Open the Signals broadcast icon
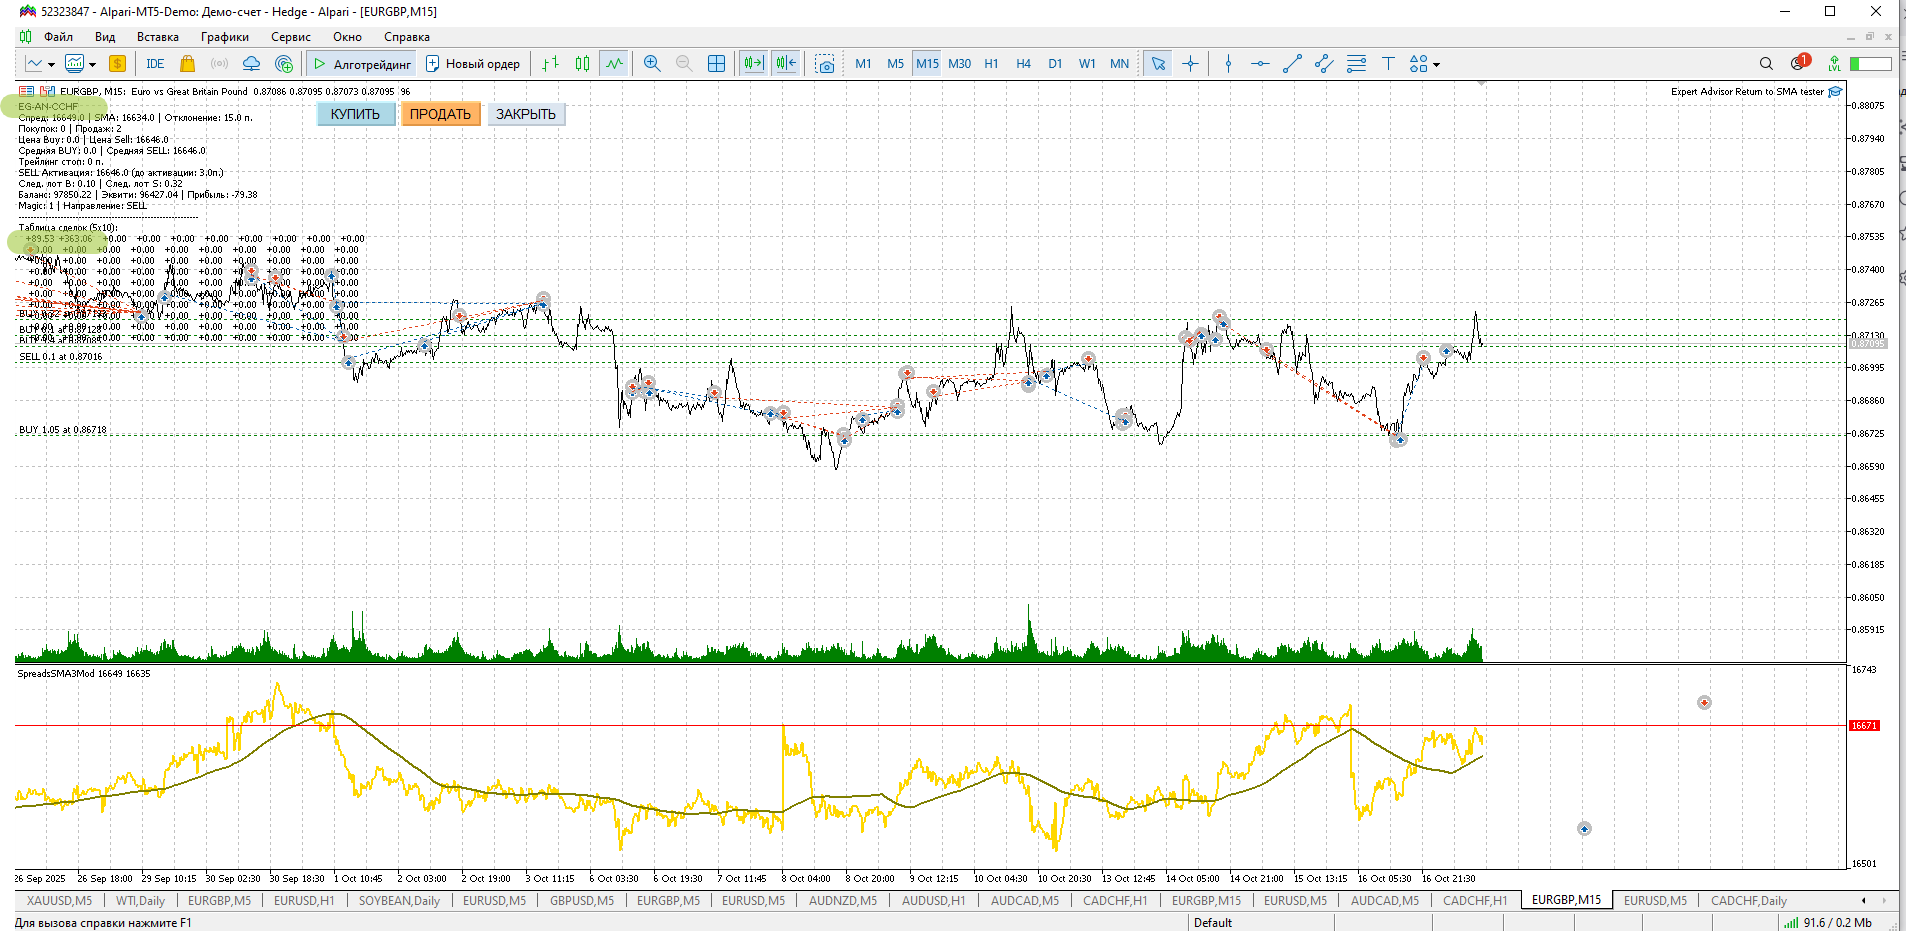The width and height of the screenshot is (1906, 931). click(x=219, y=64)
